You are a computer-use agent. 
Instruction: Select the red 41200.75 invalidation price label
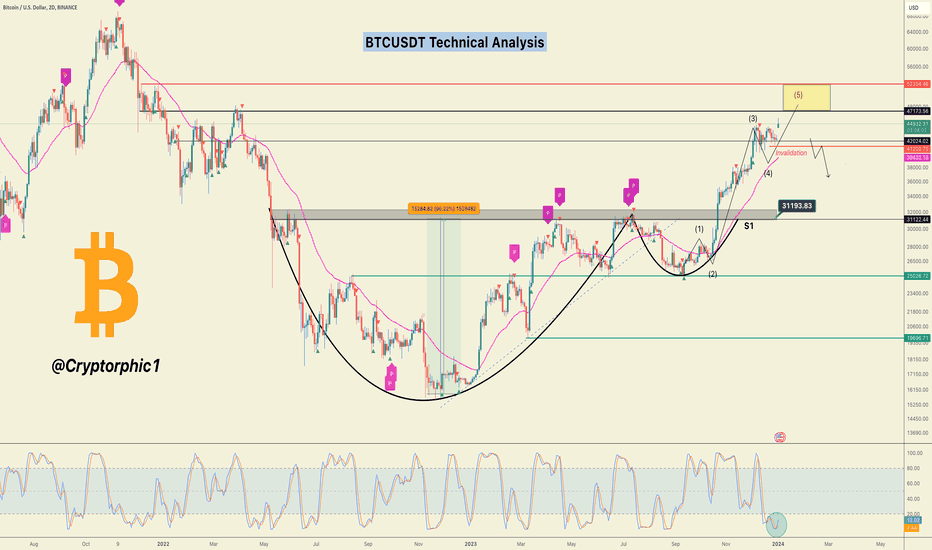pyautogui.click(x=918, y=149)
